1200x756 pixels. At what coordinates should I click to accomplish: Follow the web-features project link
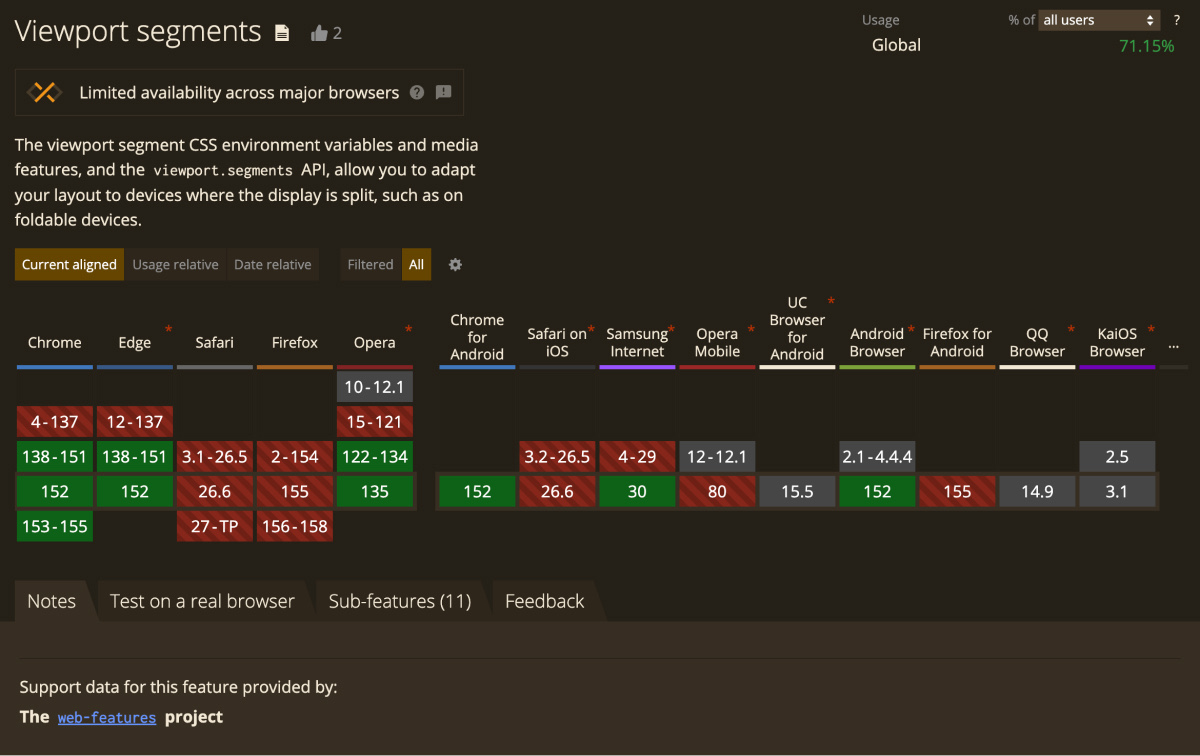(x=107, y=718)
